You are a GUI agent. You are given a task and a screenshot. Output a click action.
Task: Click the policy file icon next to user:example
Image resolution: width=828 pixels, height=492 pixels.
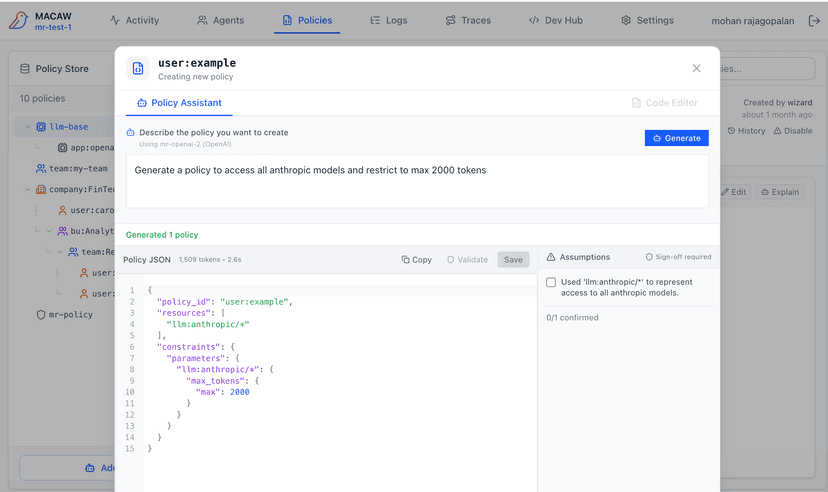click(137, 69)
